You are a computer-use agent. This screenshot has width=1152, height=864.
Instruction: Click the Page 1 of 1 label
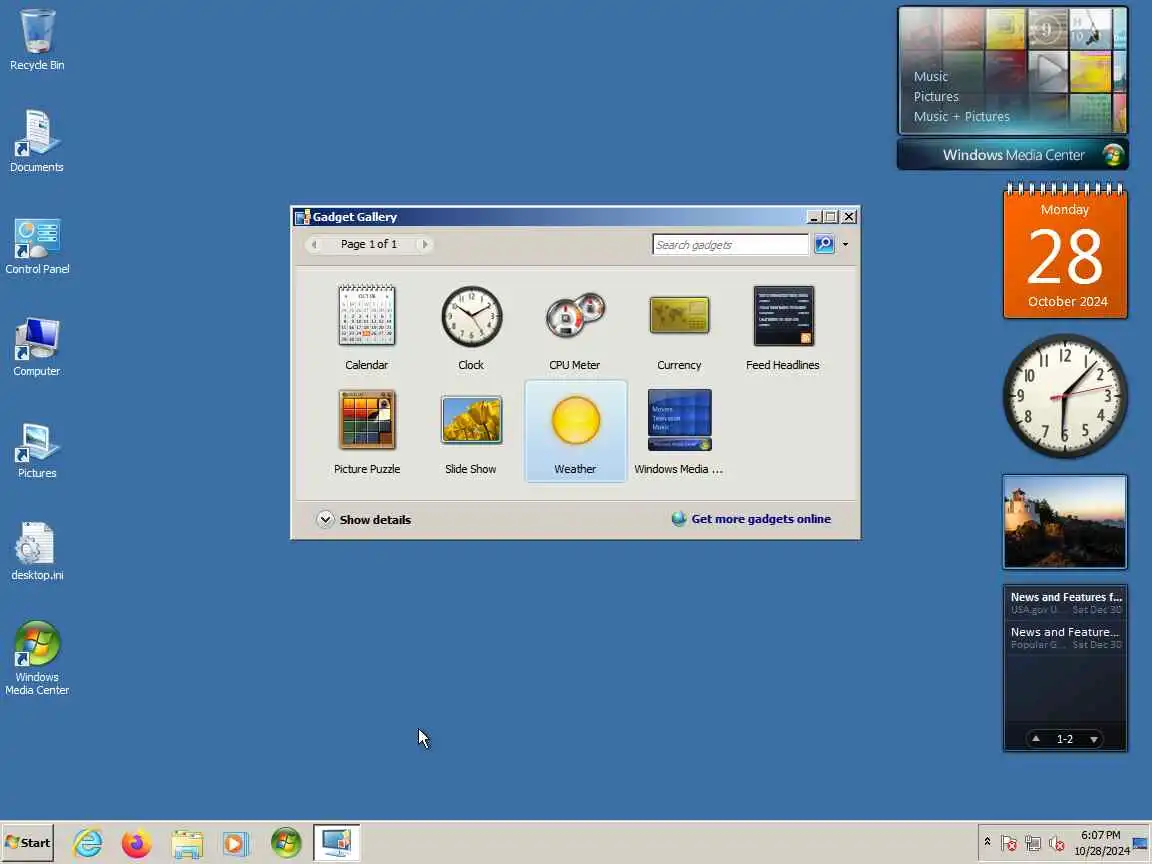tap(369, 244)
